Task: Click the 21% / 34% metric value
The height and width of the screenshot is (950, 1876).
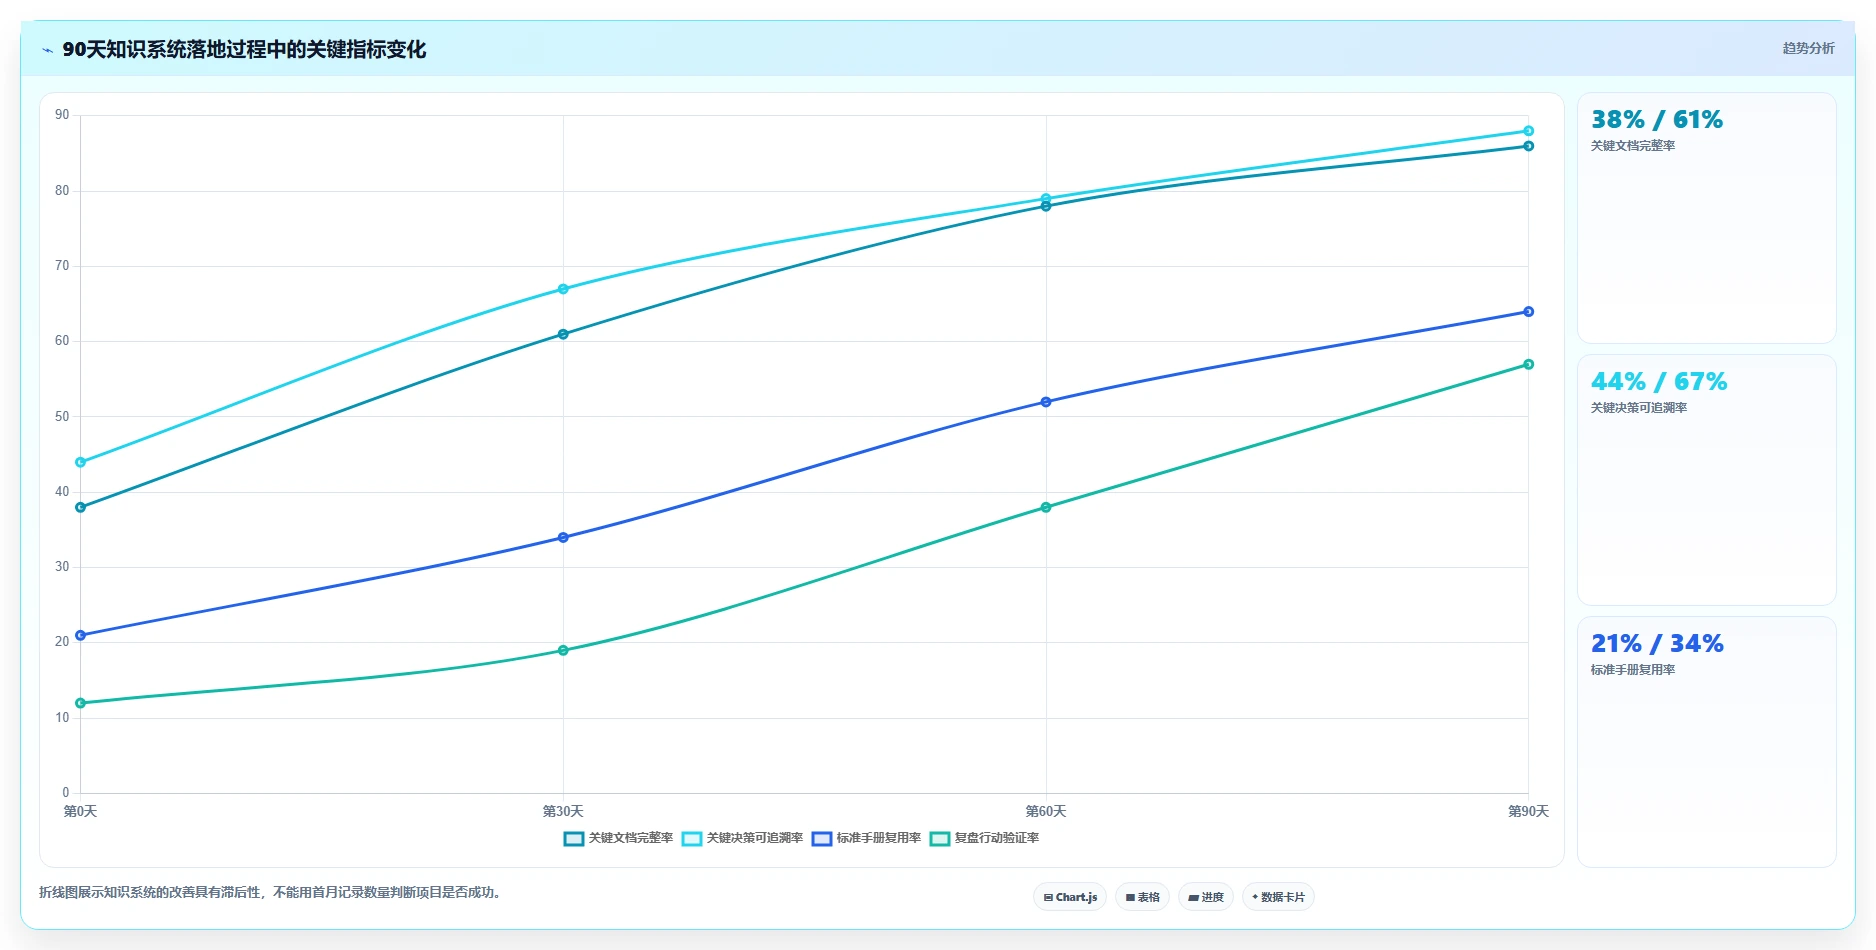Action: 1657,644
